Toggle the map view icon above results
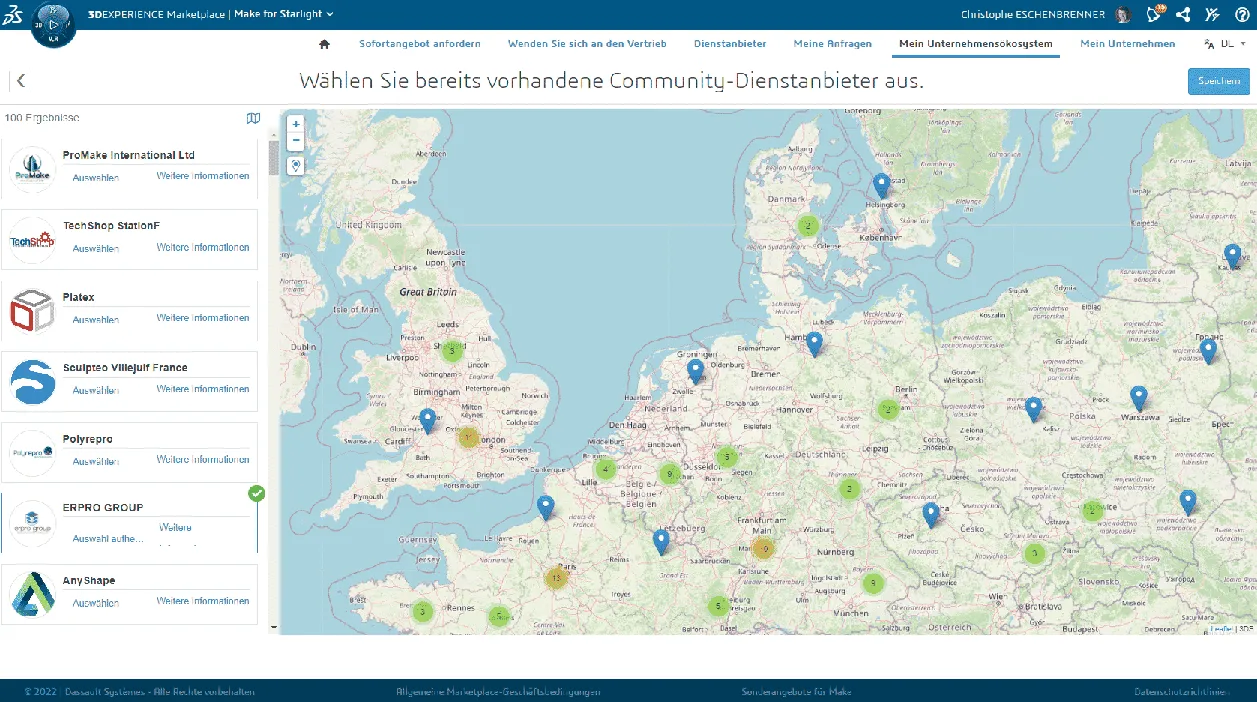The image size is (1257, 702). coord(253,118)
